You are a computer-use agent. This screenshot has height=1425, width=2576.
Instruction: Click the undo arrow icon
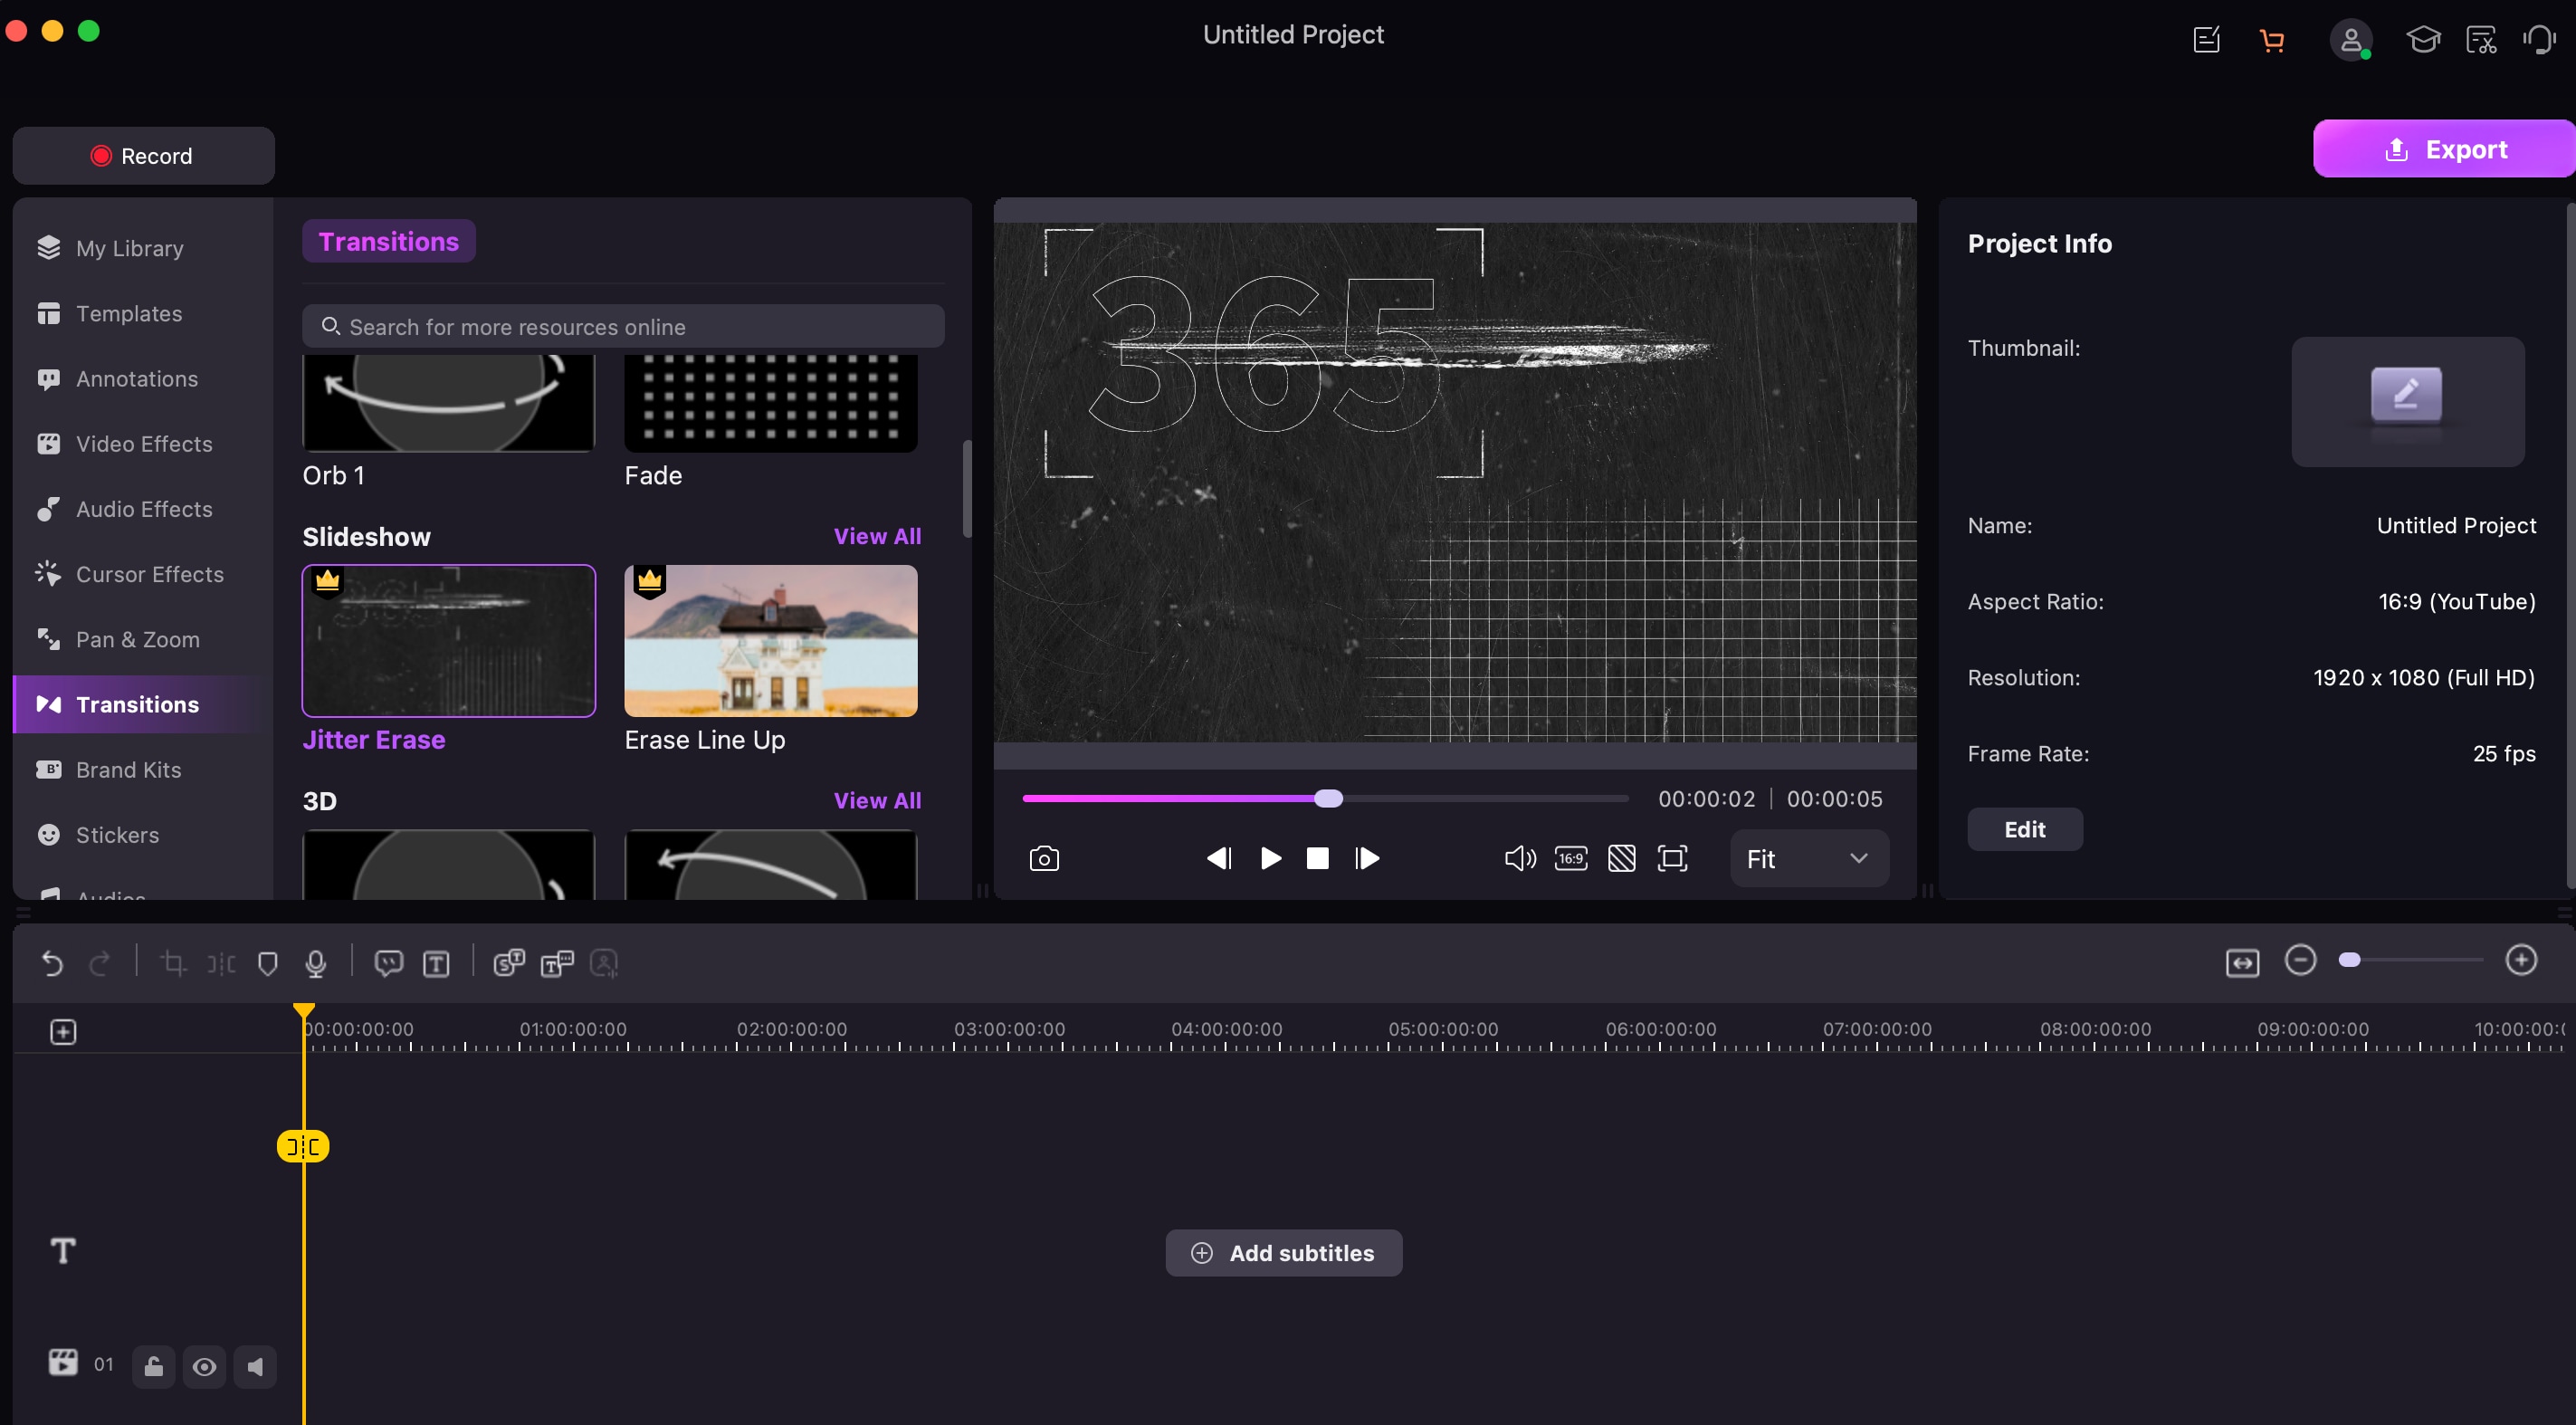pyautogui.click(x=52, y=963)
